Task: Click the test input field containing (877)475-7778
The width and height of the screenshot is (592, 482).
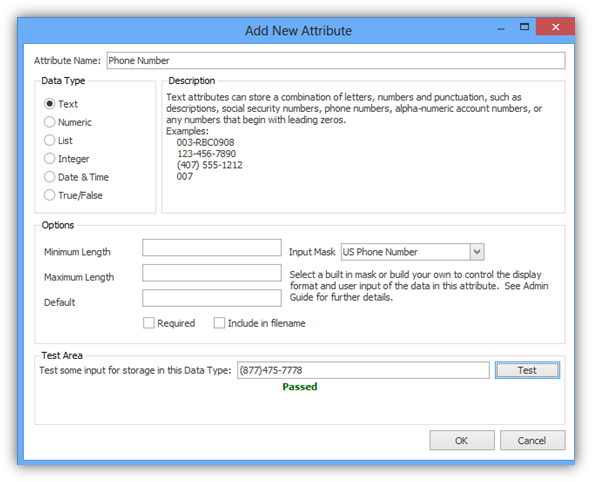Action: [x=363, y=370]
